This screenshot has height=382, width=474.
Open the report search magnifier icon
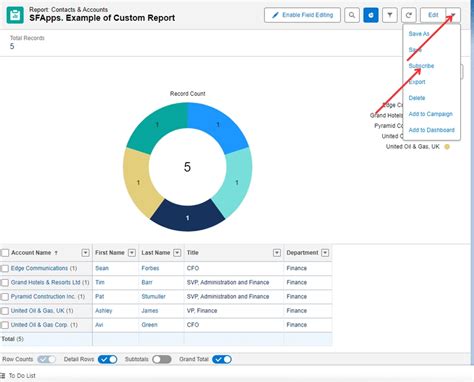[352, 15]
